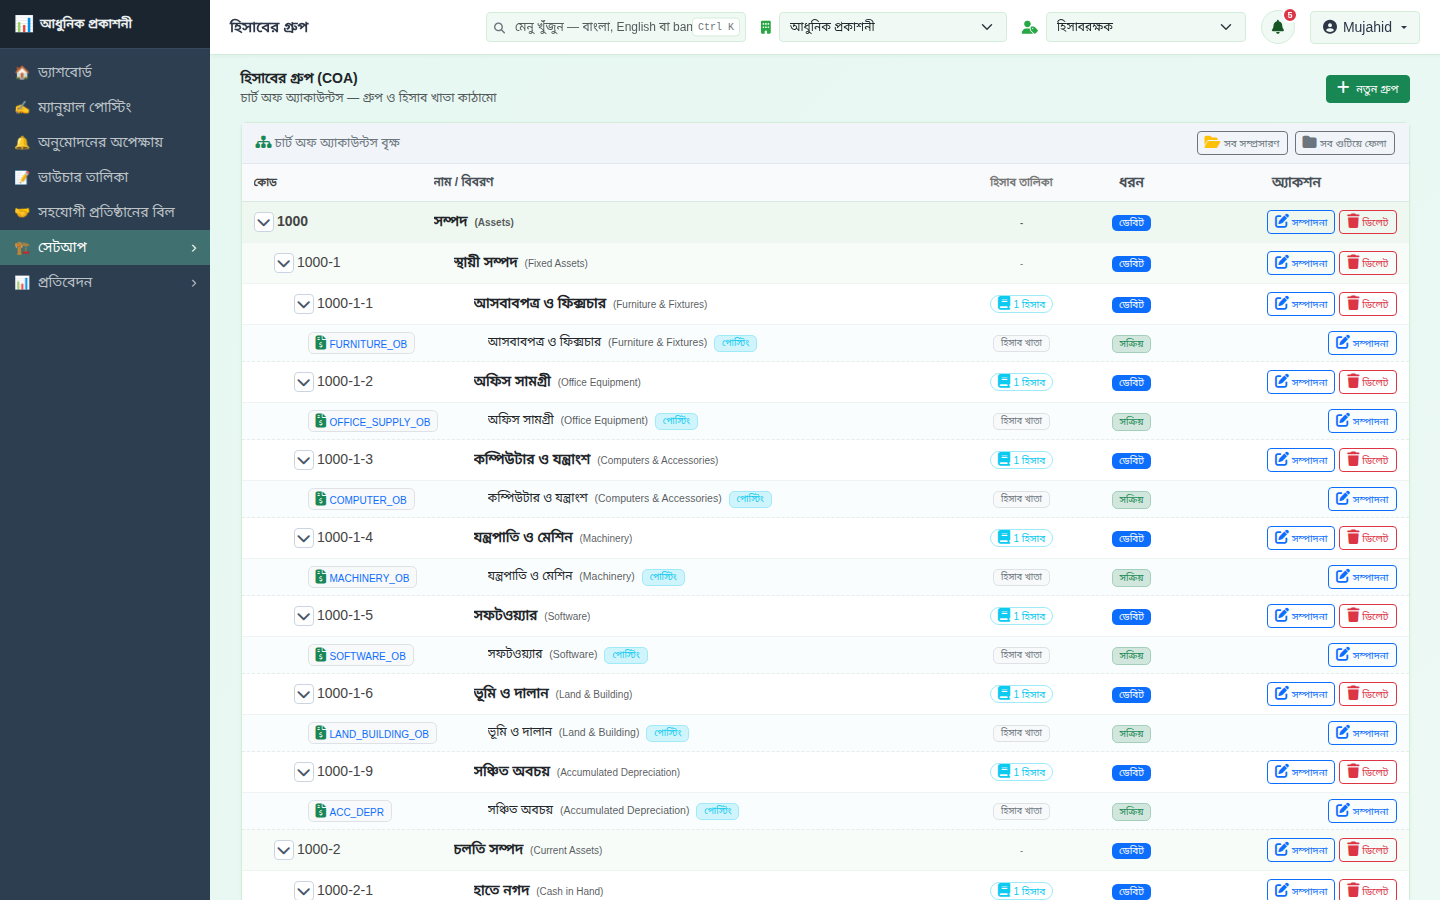Click the green building organization icon
Viewport: 1440px width, 900px height.
tap(765, 27)
